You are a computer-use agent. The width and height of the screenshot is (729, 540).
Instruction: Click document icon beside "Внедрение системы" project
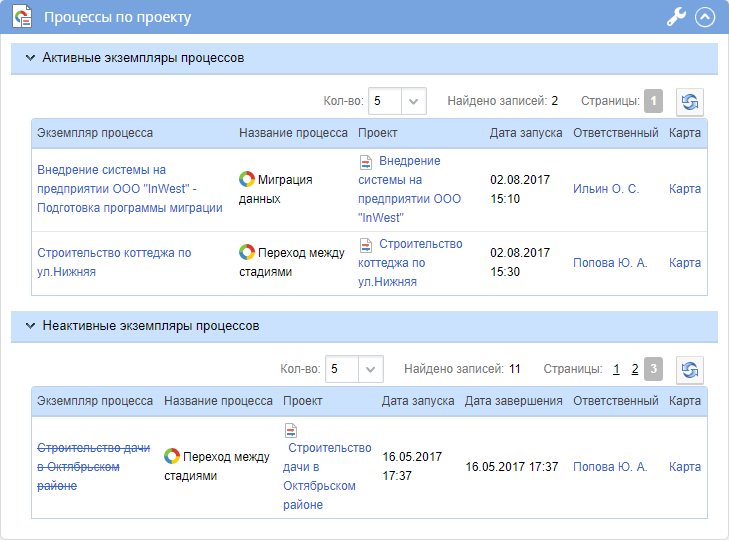[x=366, y=162]
